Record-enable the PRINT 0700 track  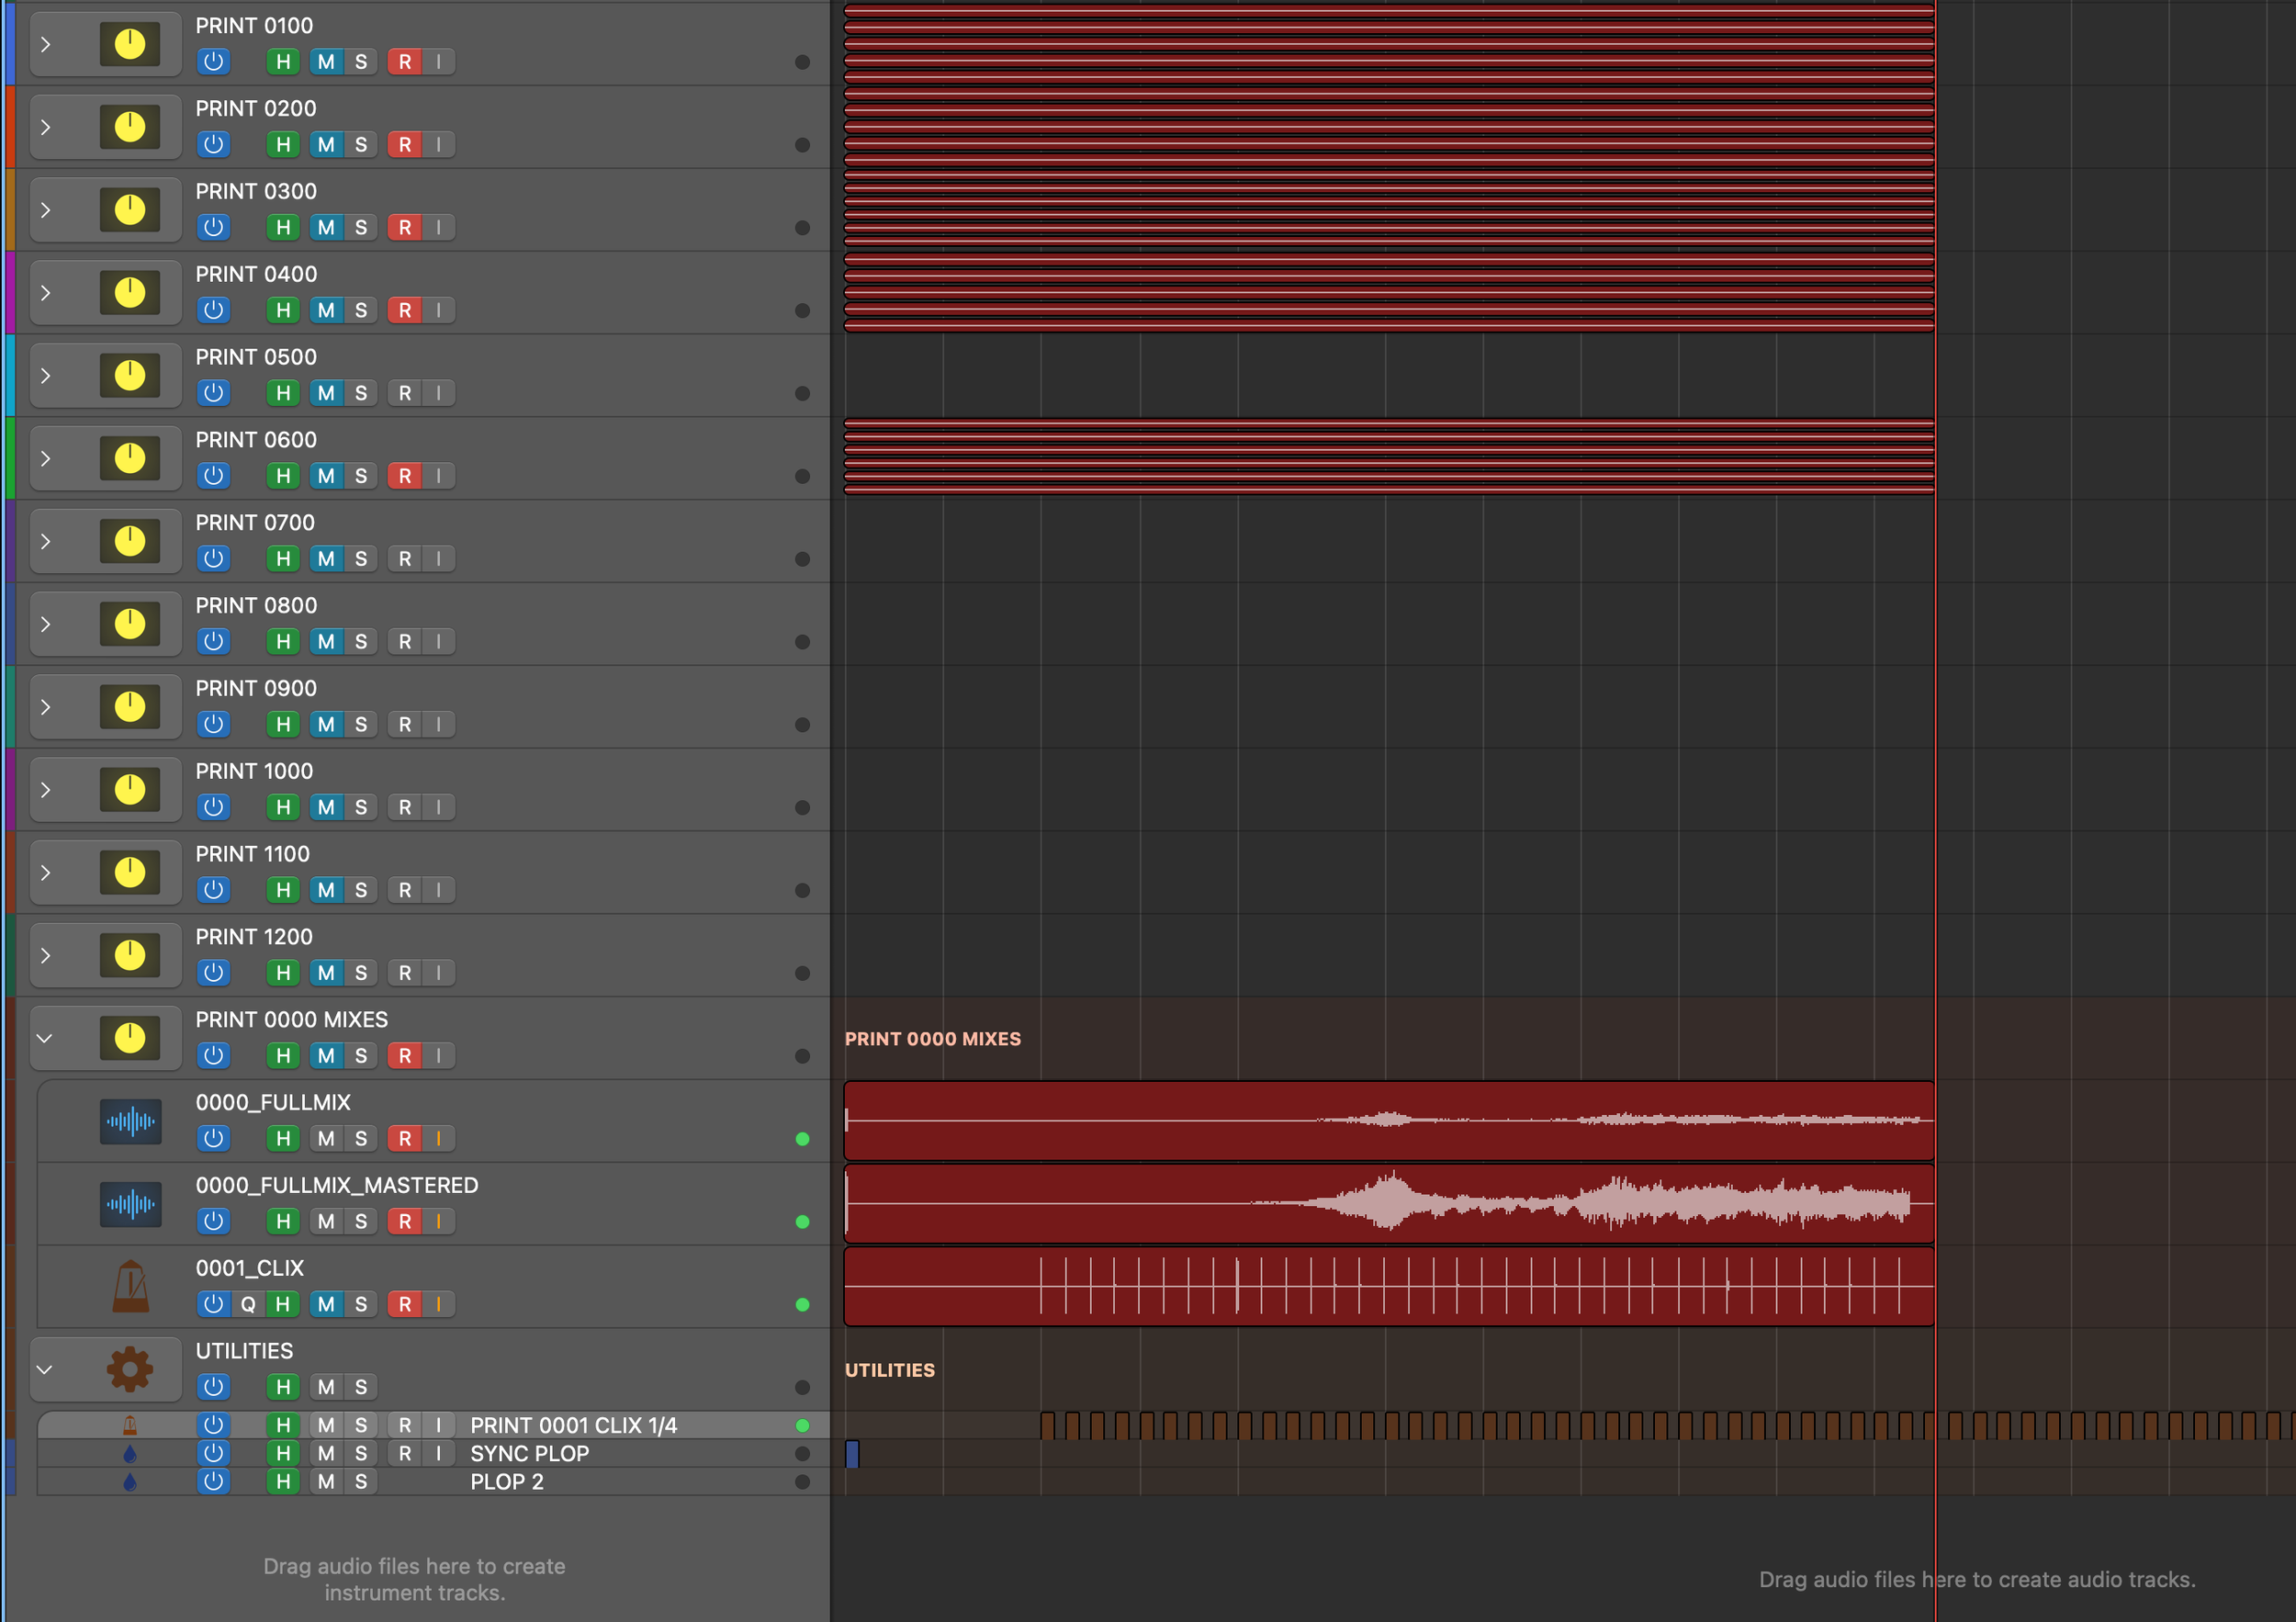404,559
